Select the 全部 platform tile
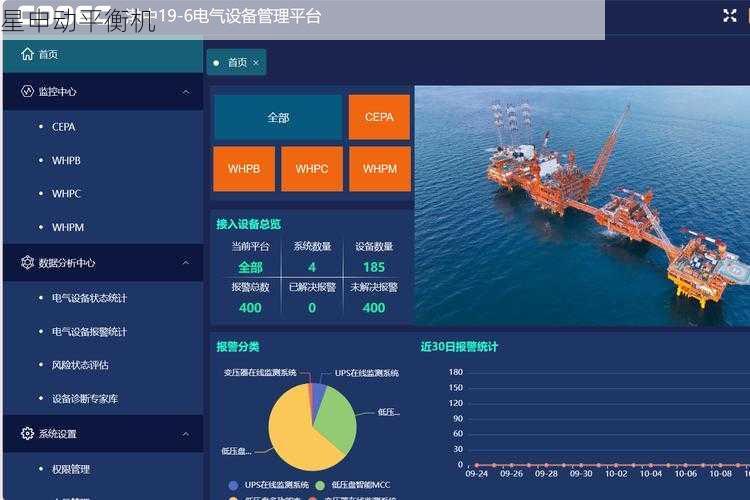The height and width of the screenshot is (500, 750). [278, 117]
